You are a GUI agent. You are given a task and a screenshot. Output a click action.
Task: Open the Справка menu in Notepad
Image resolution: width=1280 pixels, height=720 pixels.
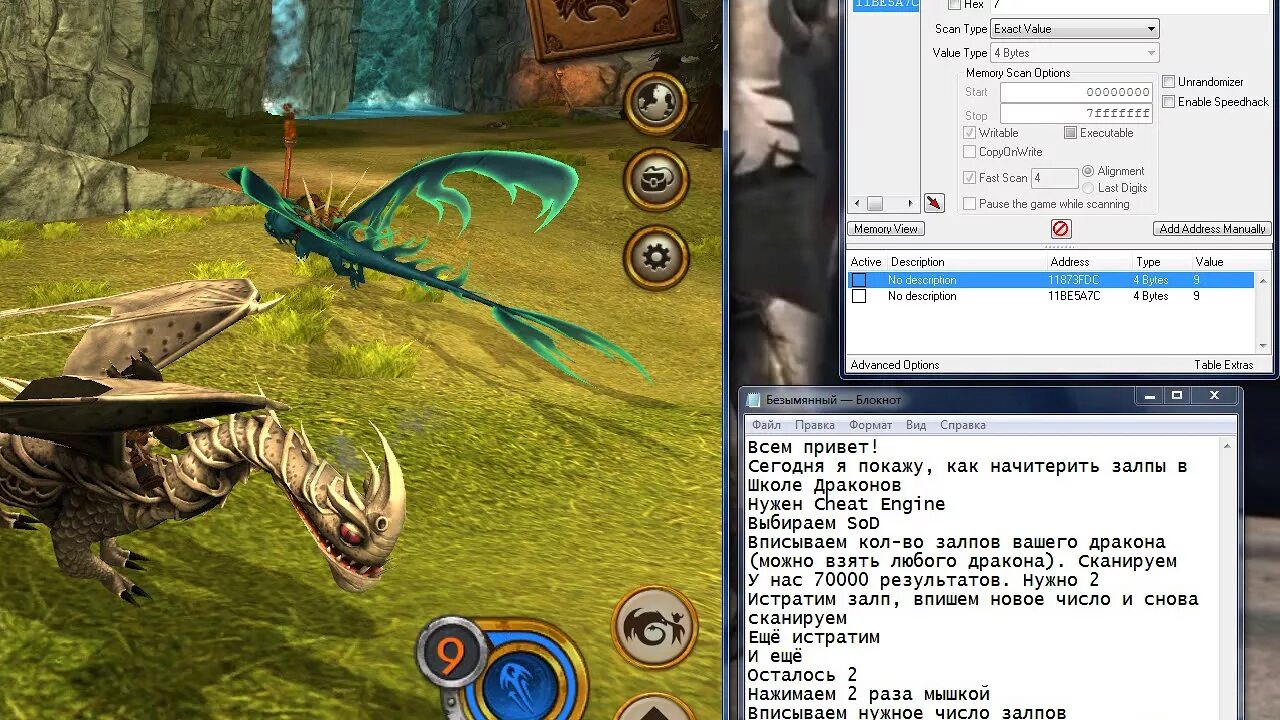coord(963,425)
